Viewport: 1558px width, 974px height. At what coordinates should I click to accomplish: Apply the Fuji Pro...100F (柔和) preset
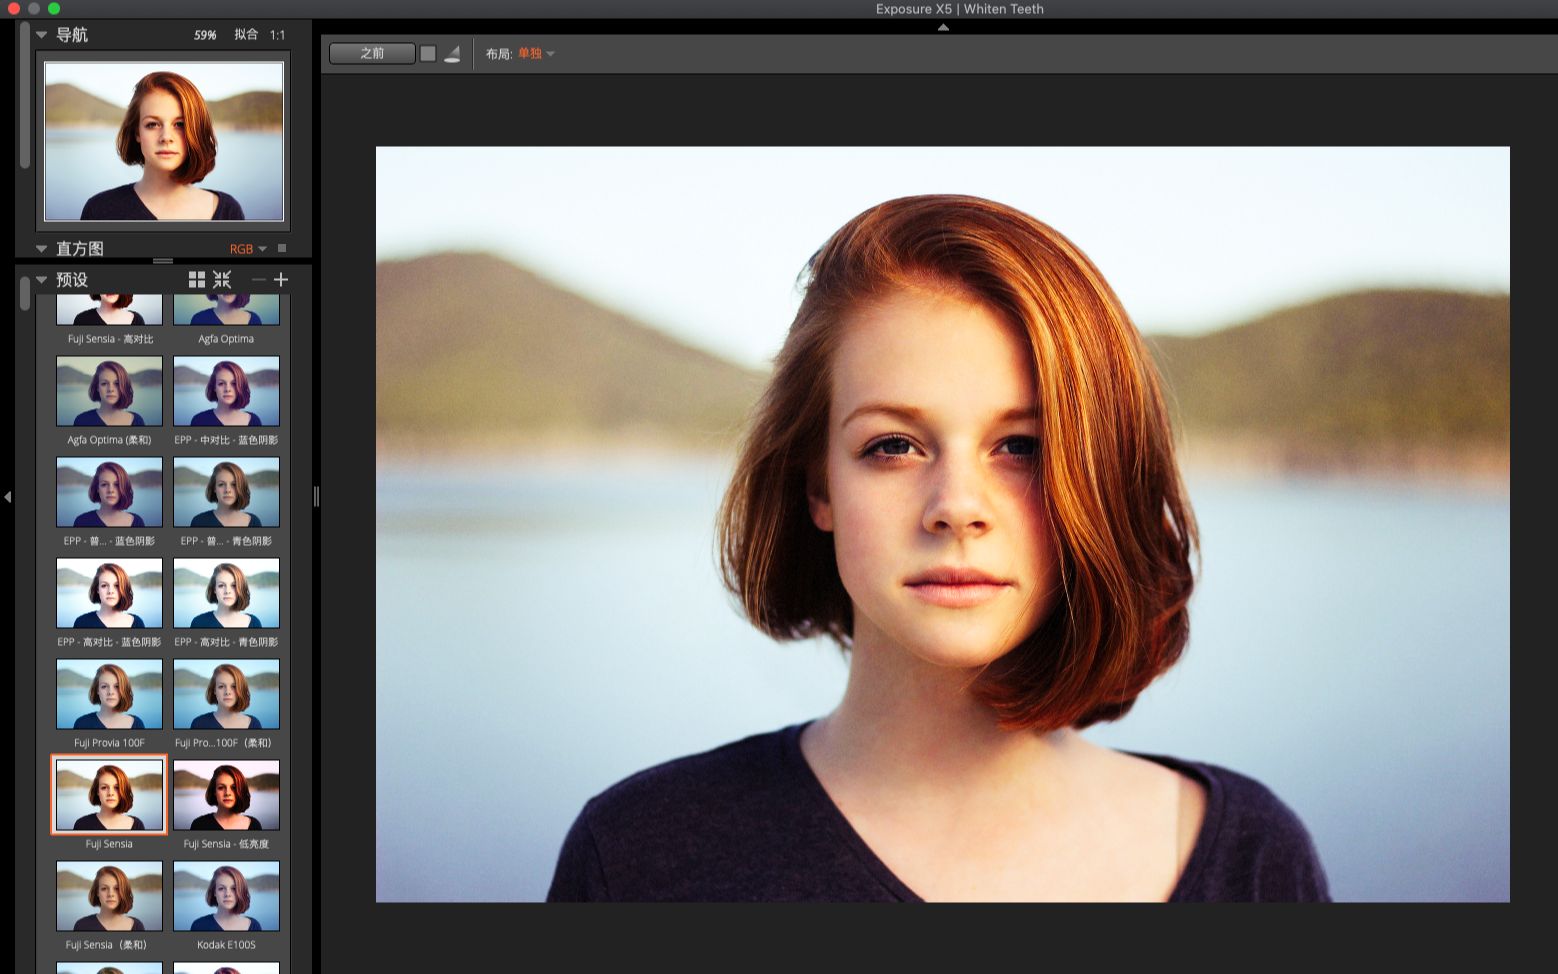point(226,694)
